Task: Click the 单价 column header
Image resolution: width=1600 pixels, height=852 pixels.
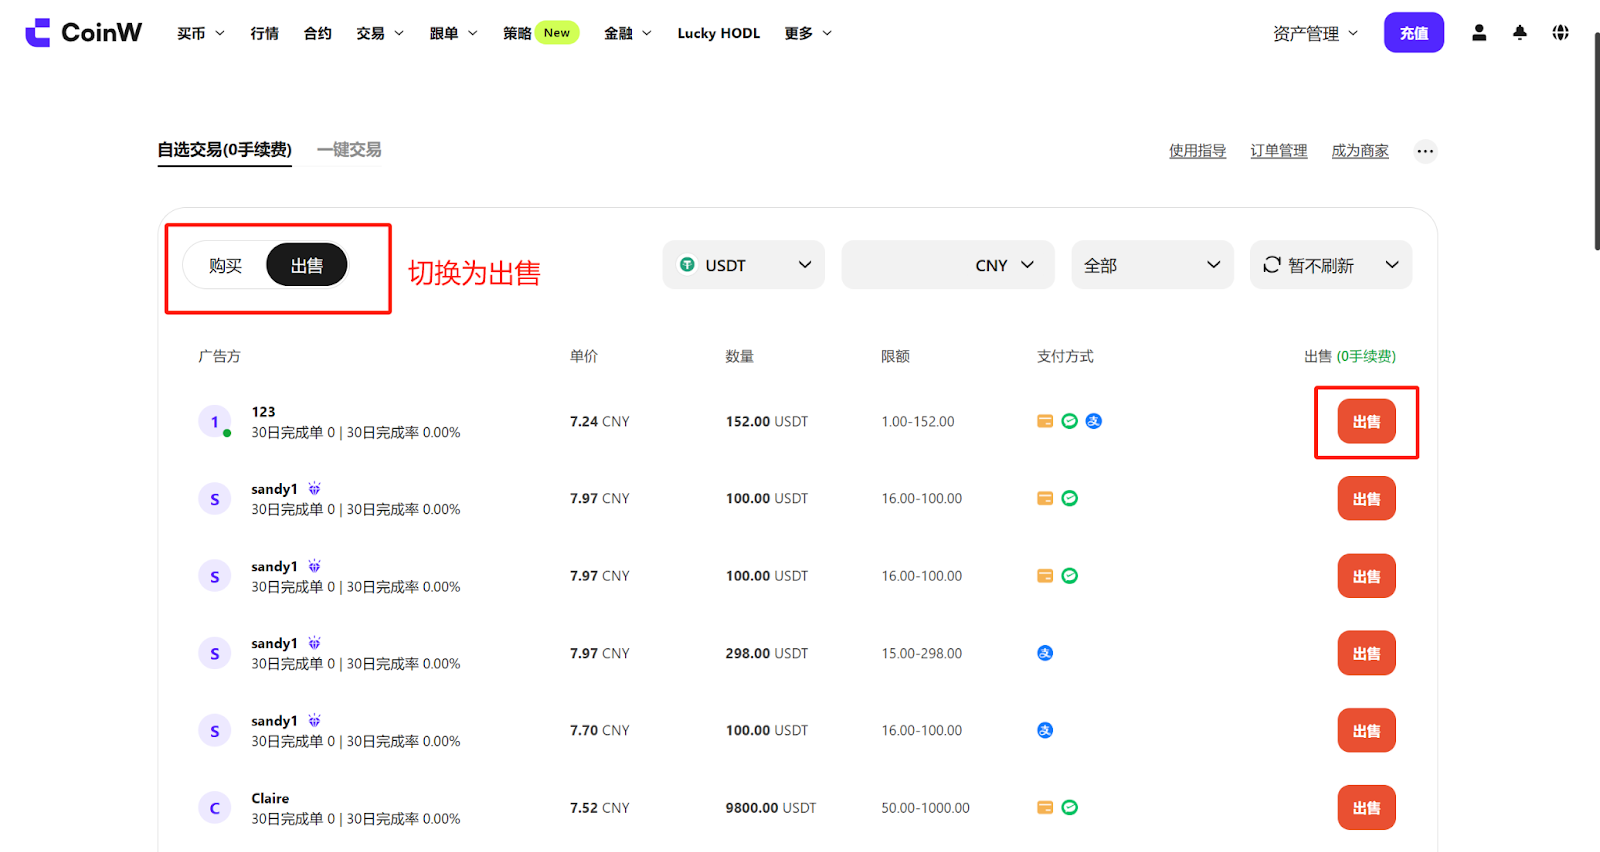Action: tap(584, 356)
